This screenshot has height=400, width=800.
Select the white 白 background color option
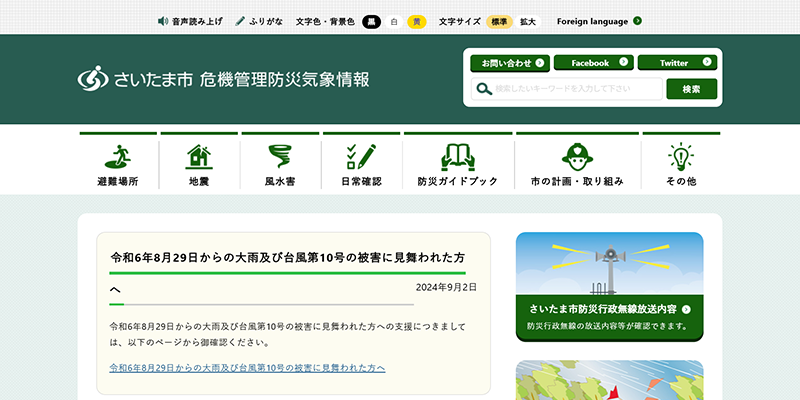click(x=394, y=21)
